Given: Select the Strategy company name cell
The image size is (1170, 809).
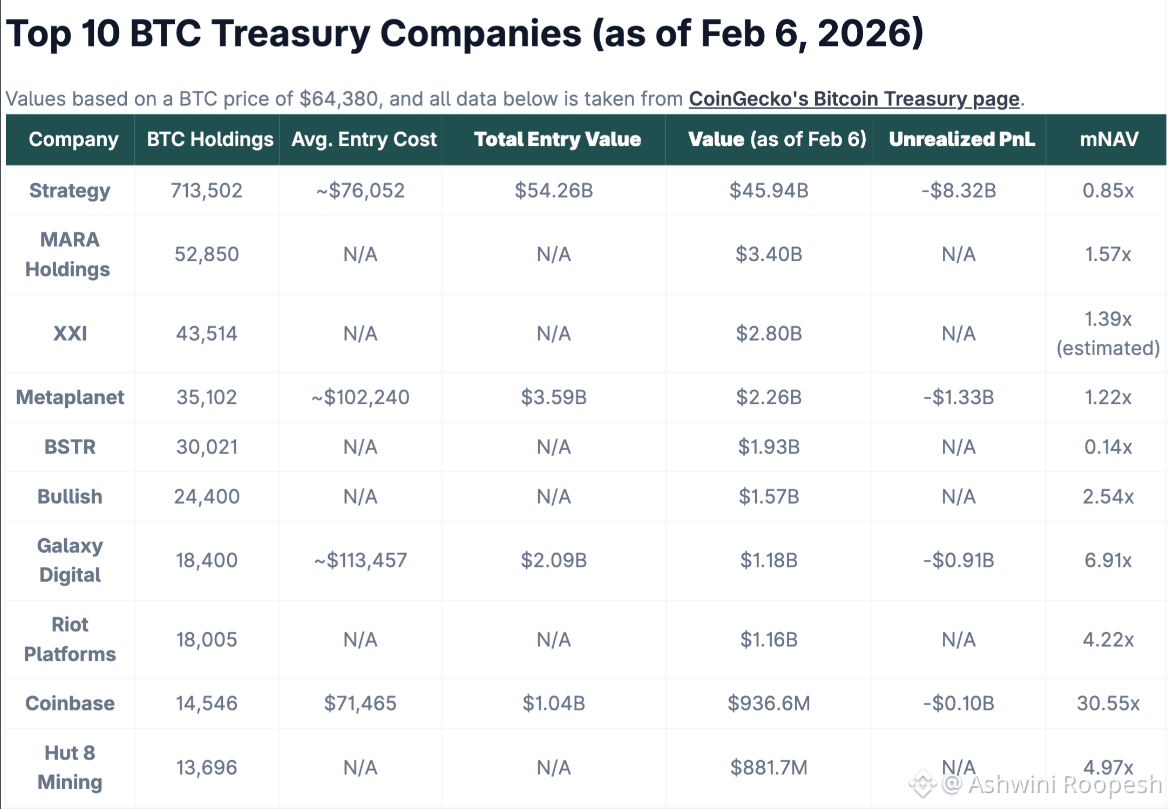Looking at the screenshot, I should [69, 191].
